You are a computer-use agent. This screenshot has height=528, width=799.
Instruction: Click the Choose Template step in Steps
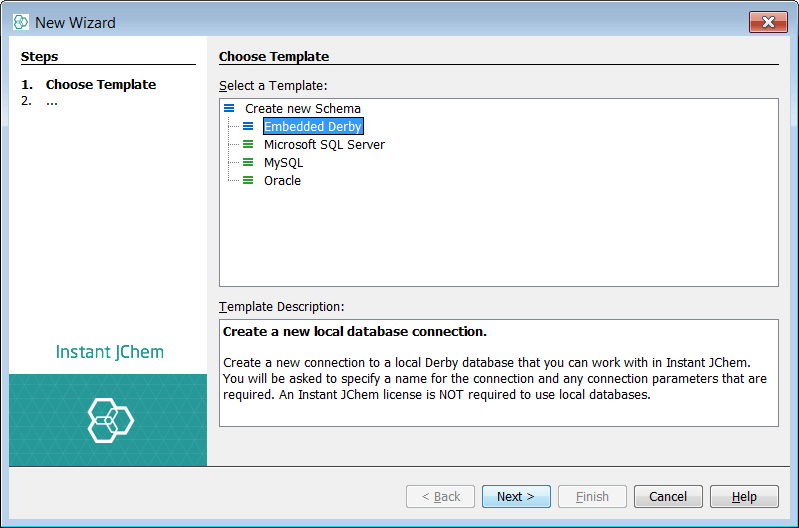tap(100, 85)
